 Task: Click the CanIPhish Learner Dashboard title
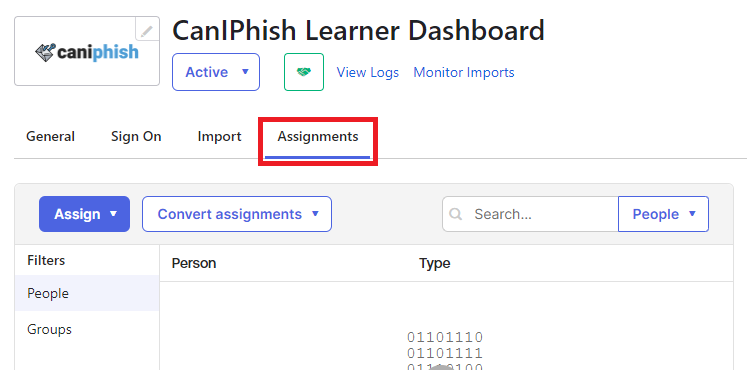coord(358,31)
